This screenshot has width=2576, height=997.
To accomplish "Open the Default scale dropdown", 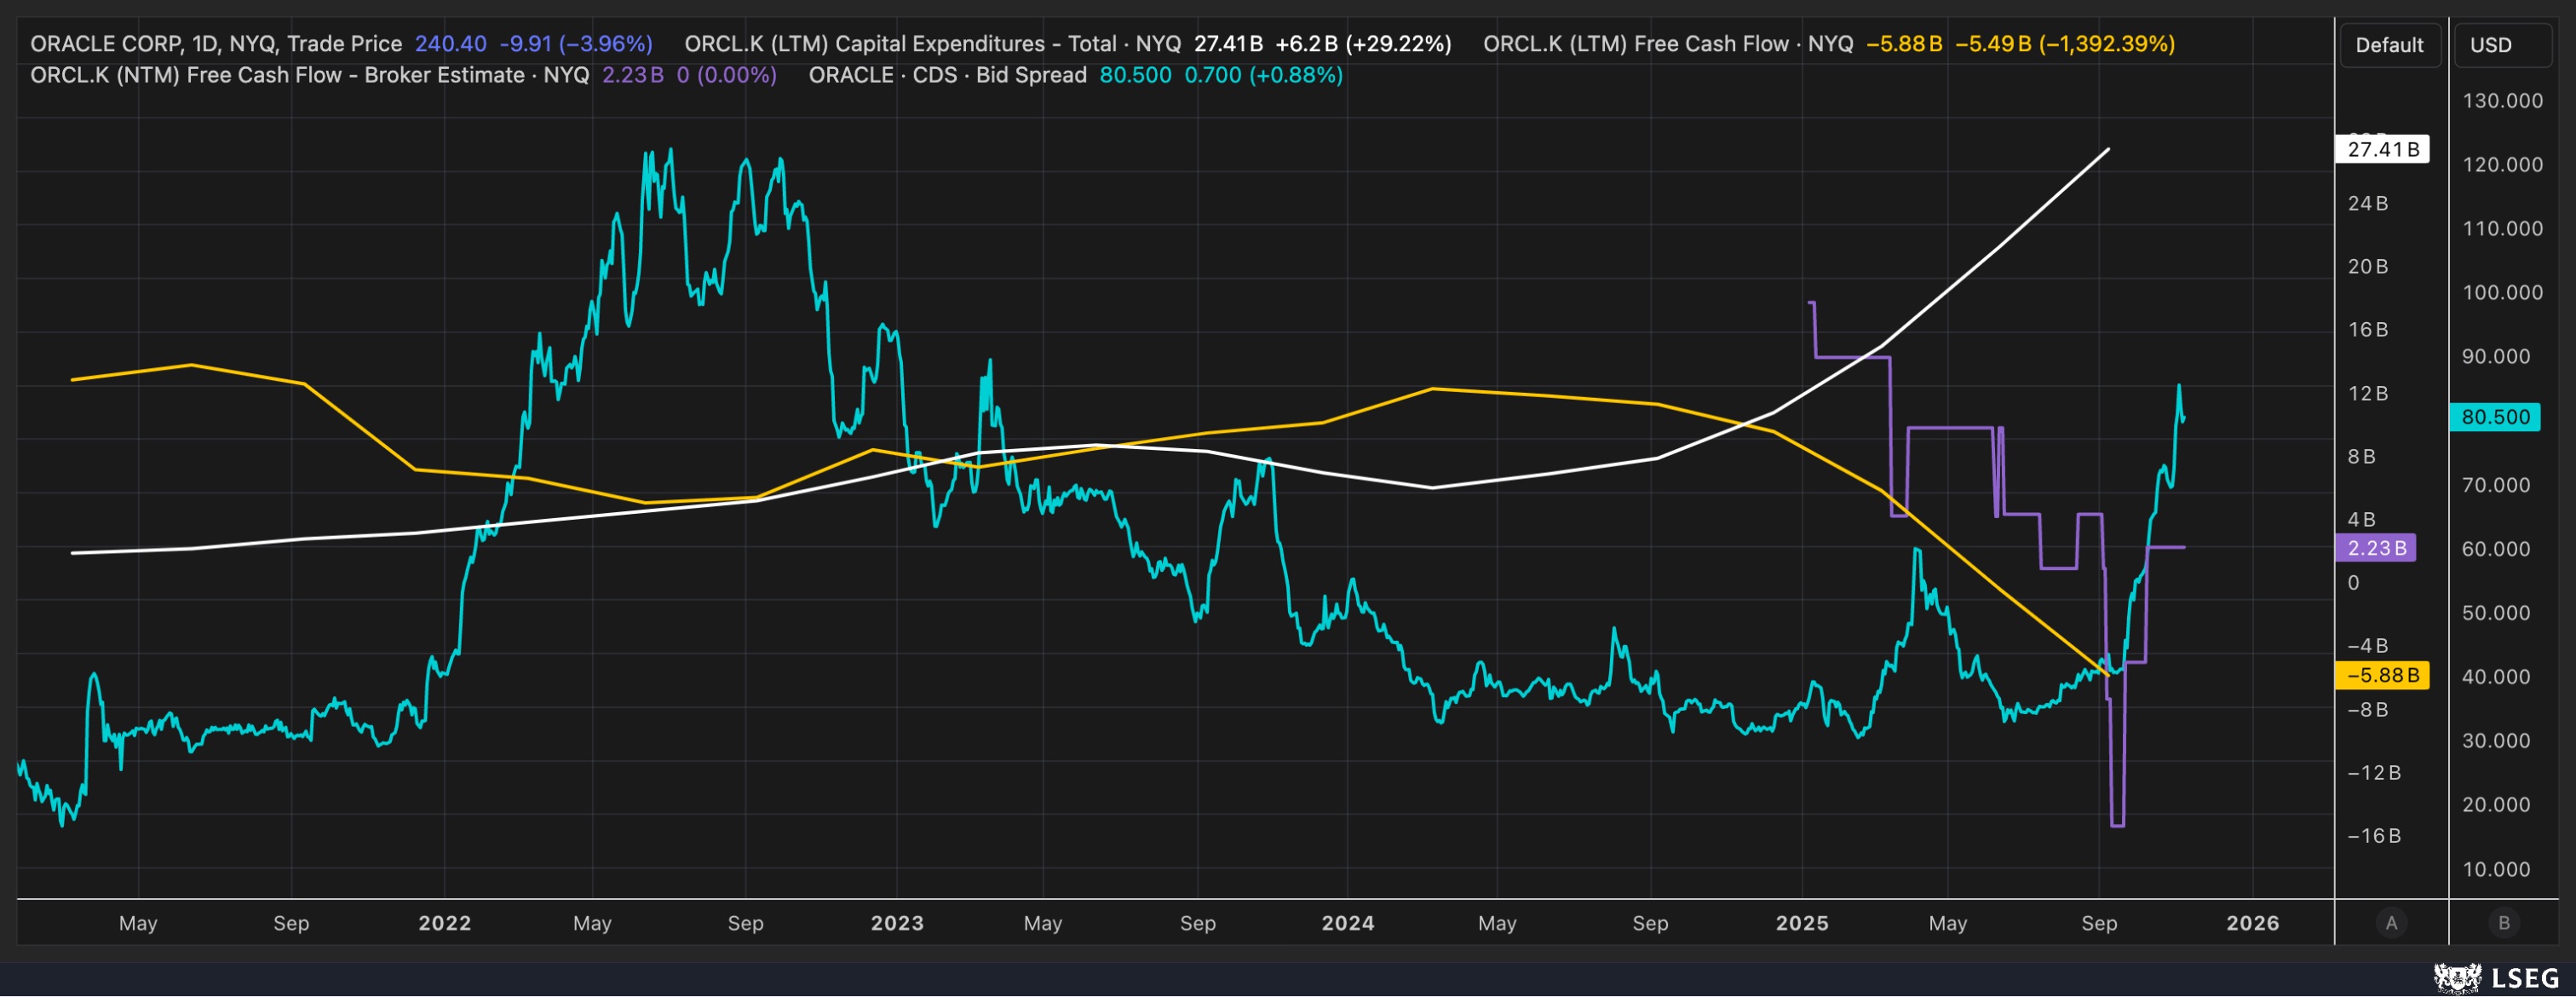I will click(2389, 45).
